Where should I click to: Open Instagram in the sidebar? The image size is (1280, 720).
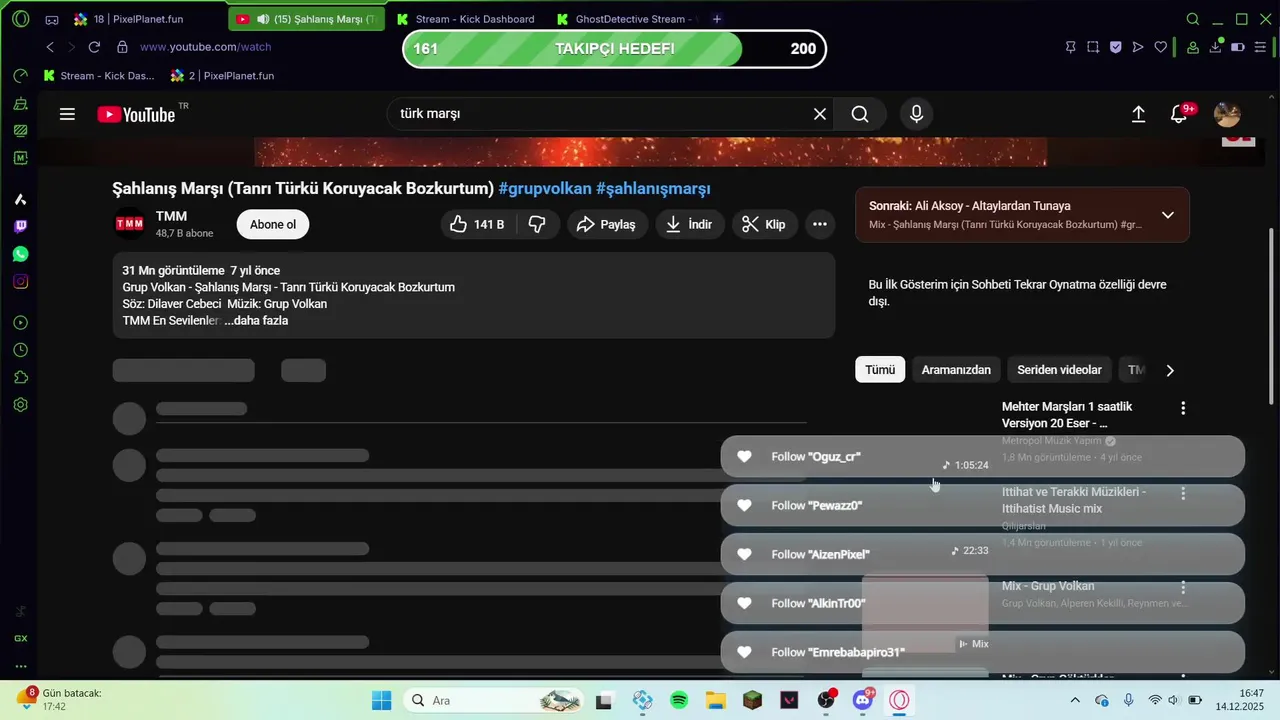(21, 281)
